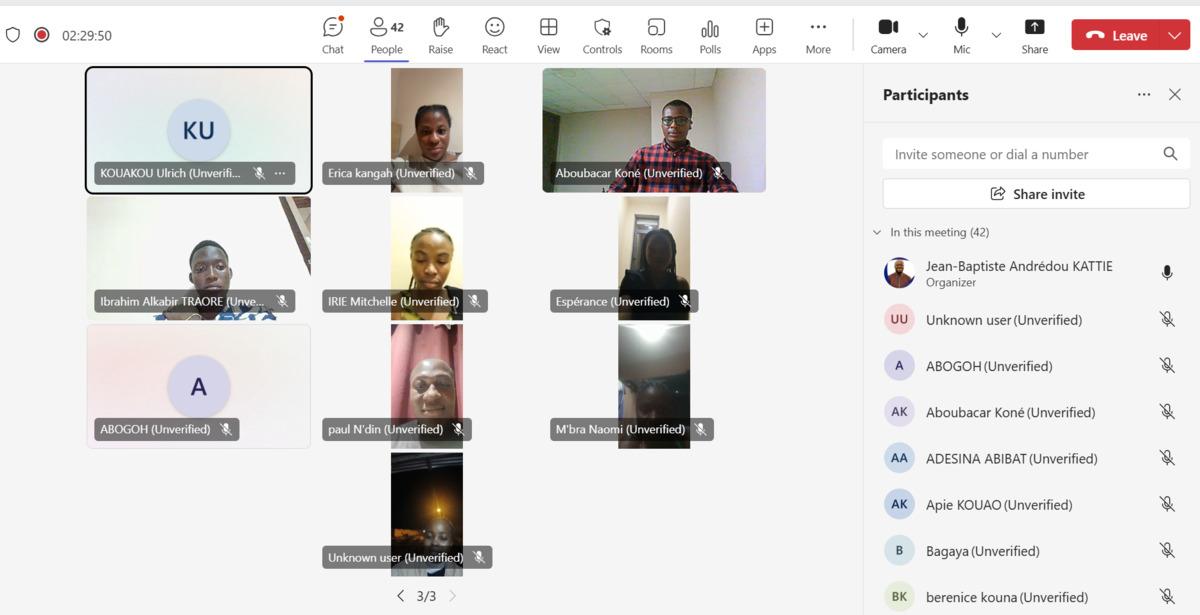Viewport: 1200px width, 615px height.
Task: Open Participants panel more options
Action: (x=1144, y=95)
